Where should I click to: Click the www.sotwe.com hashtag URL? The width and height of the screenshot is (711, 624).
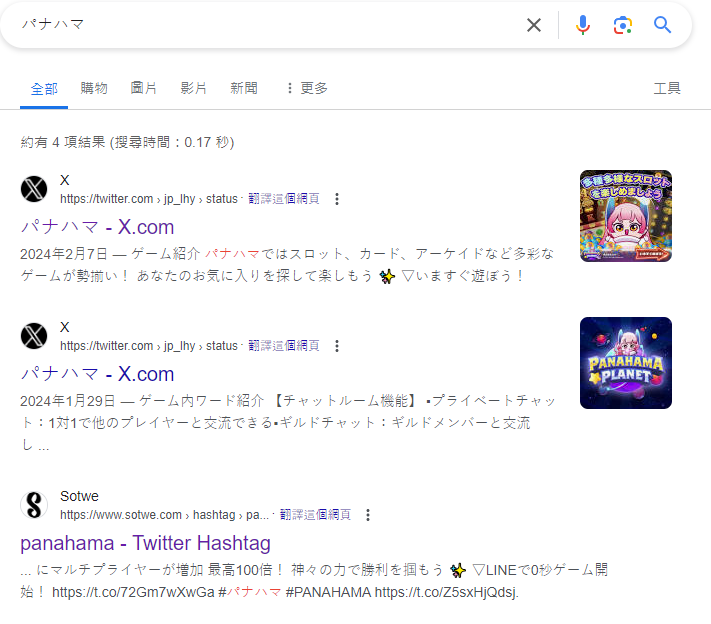point(164,515)
